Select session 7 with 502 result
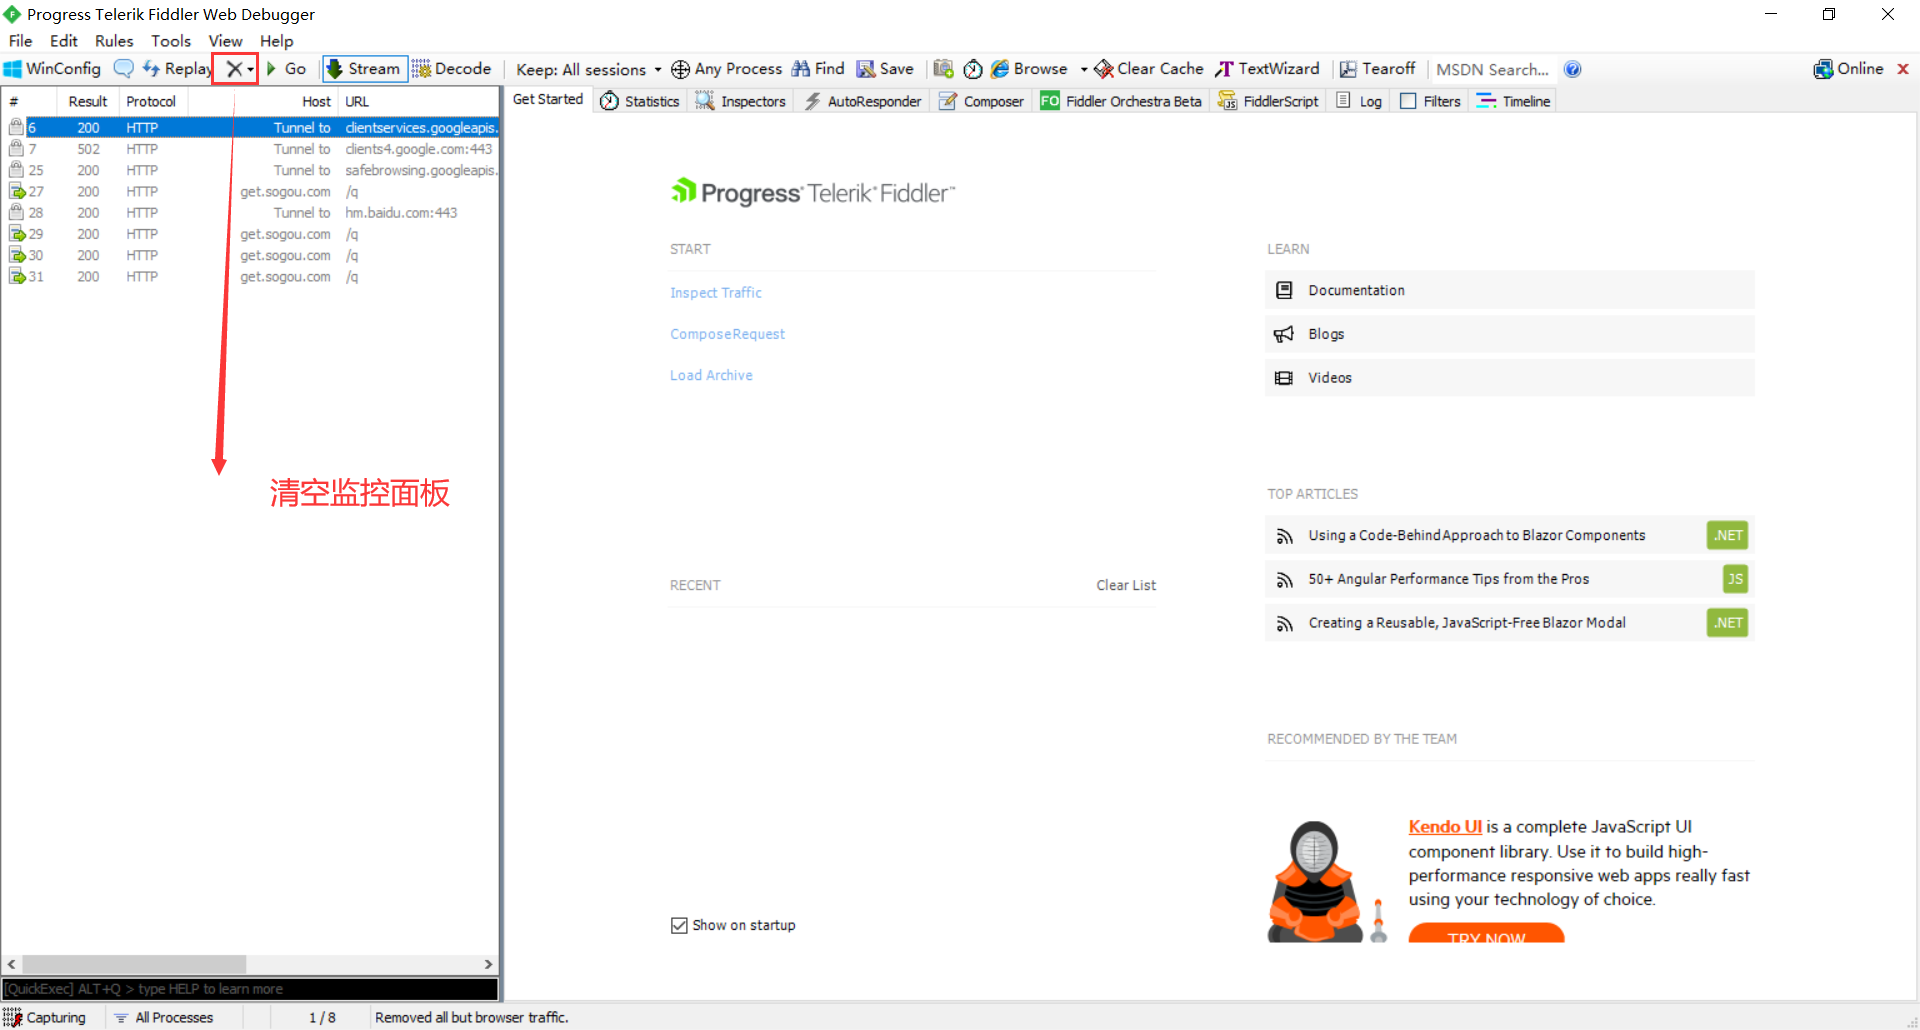 pos(250,149)
